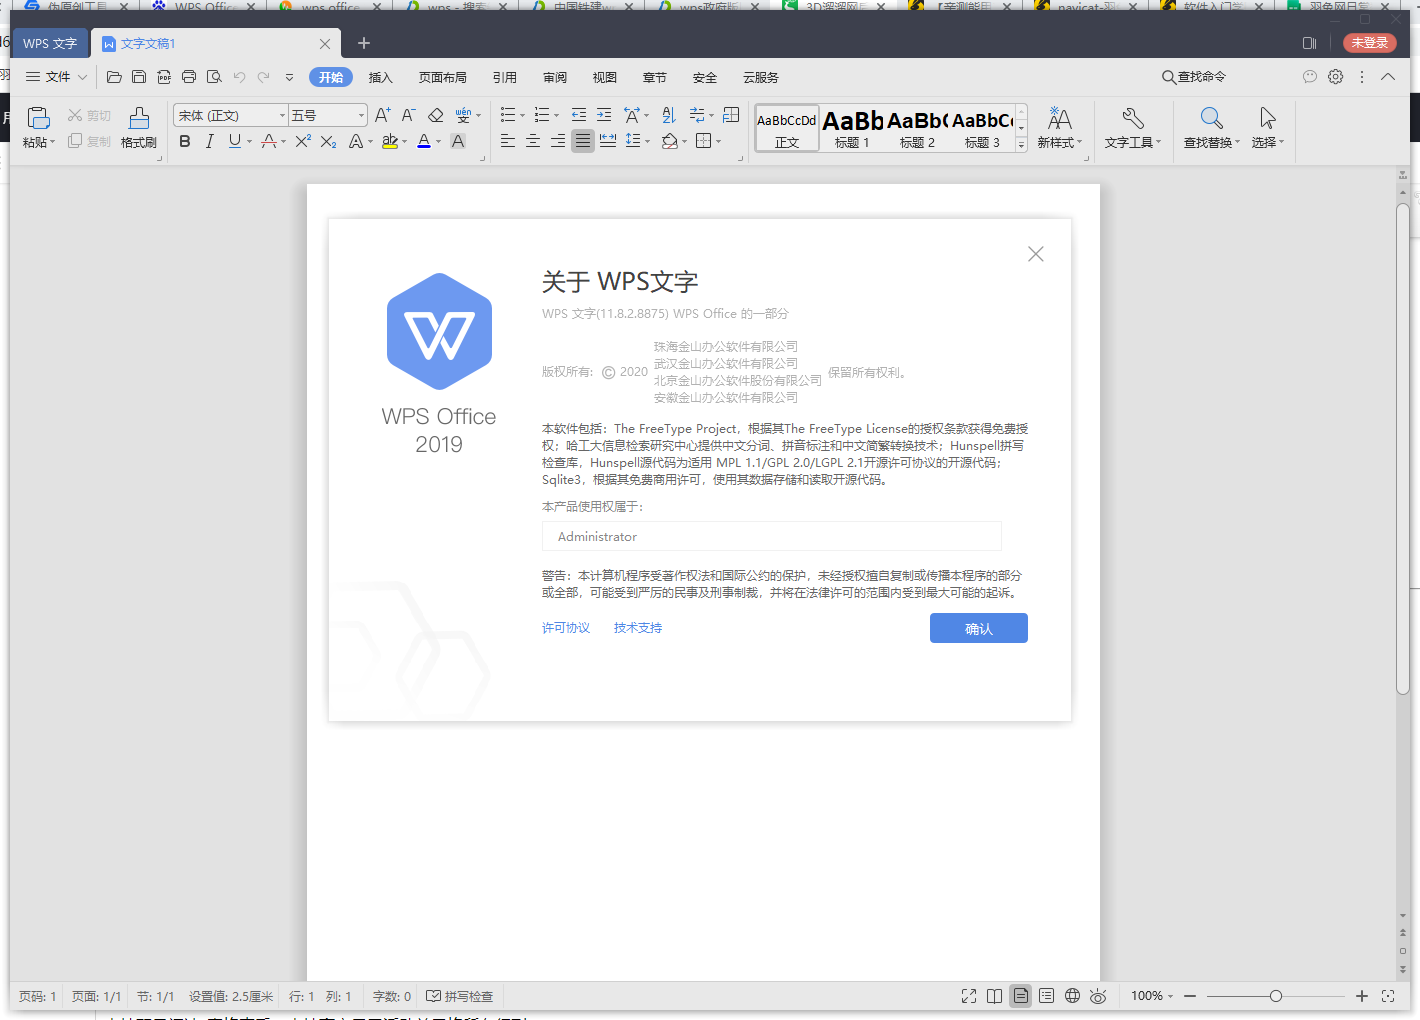Open the 审阅 ribbon tab
1420x1020 pixels.
coord(555,77)
